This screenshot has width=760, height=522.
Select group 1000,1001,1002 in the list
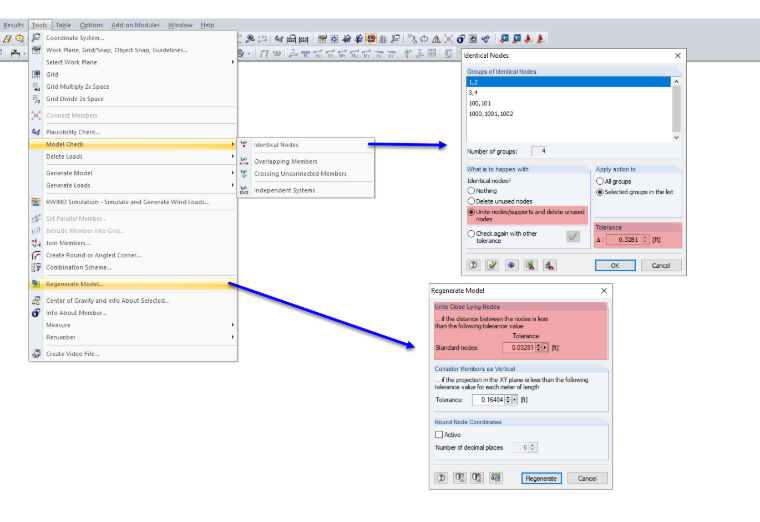coord(568,114)
